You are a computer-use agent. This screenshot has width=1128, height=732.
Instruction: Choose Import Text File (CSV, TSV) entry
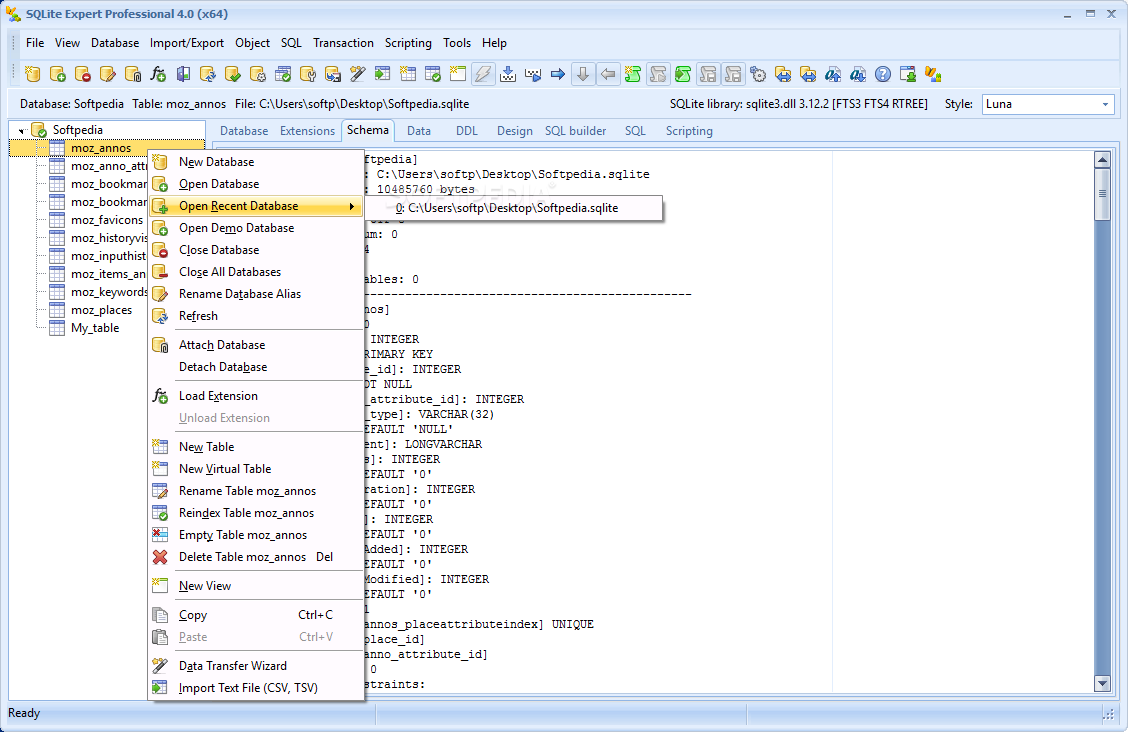[x=256, y=688]
